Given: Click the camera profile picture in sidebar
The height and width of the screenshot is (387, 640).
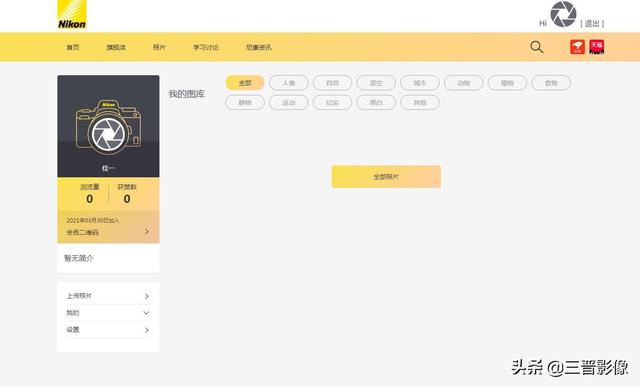Looking at the screenshot, I should pyautogui.click(x=108, y=127).
